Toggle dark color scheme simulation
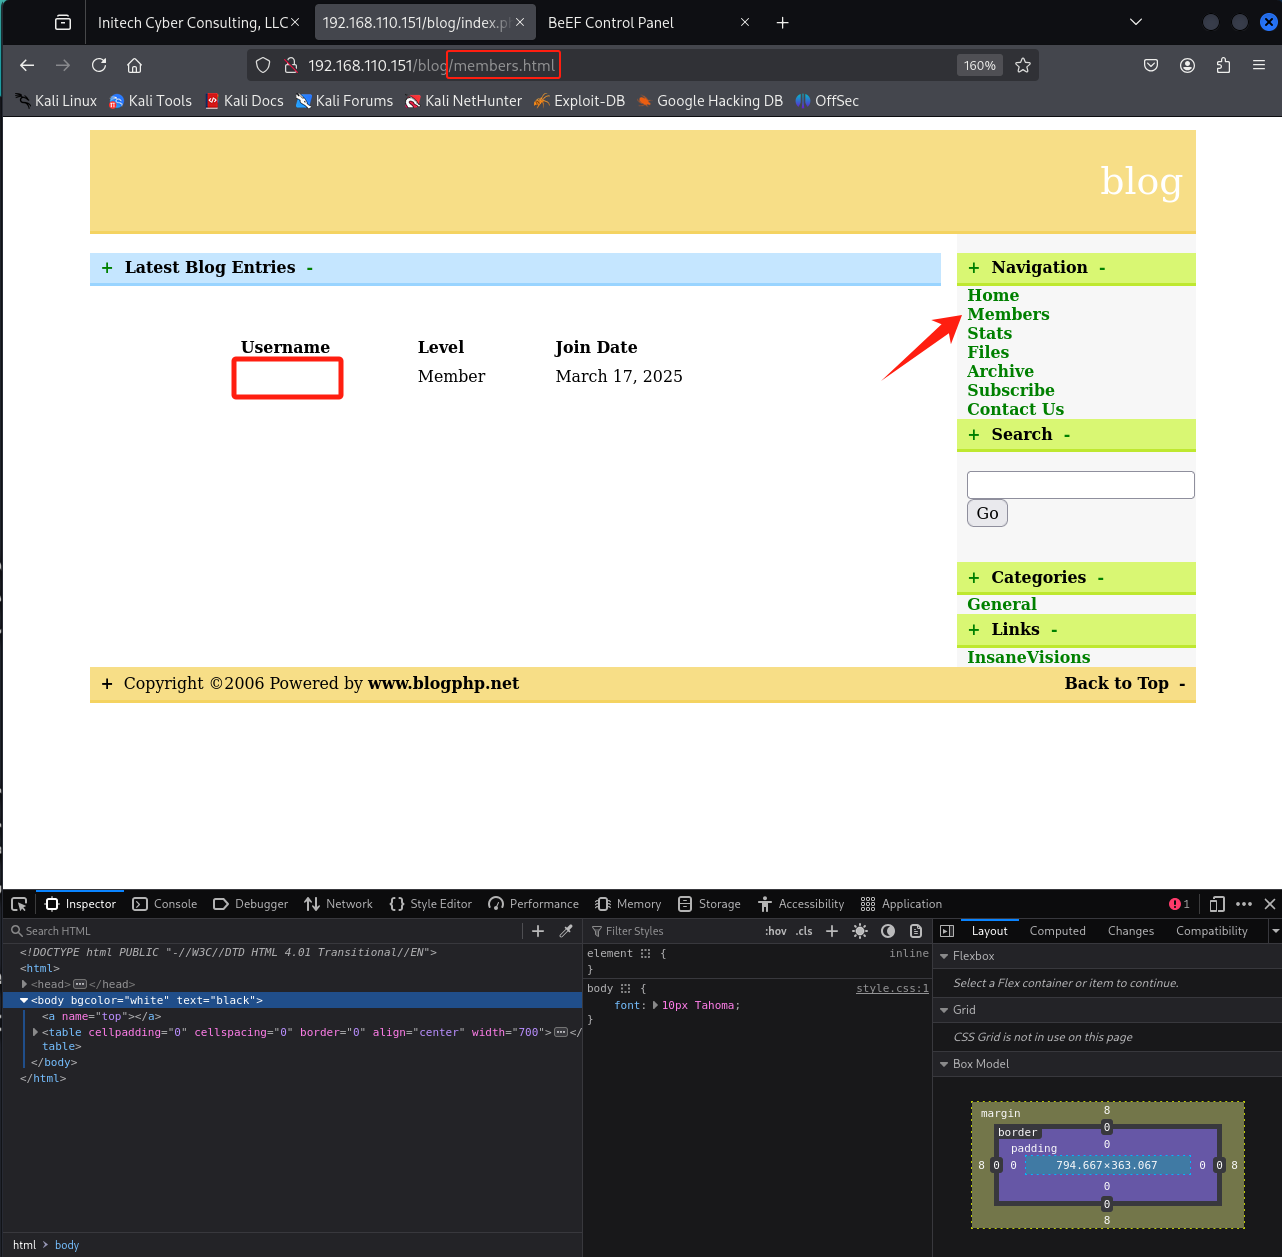Image resolution: width=1282 pixels, height=1257 pixels. coord(888,931)
